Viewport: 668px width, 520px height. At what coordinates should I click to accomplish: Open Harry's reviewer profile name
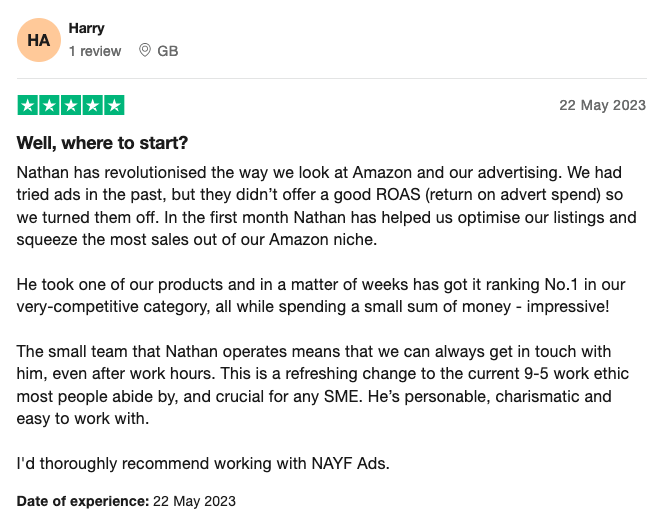(x=86, y=28)
